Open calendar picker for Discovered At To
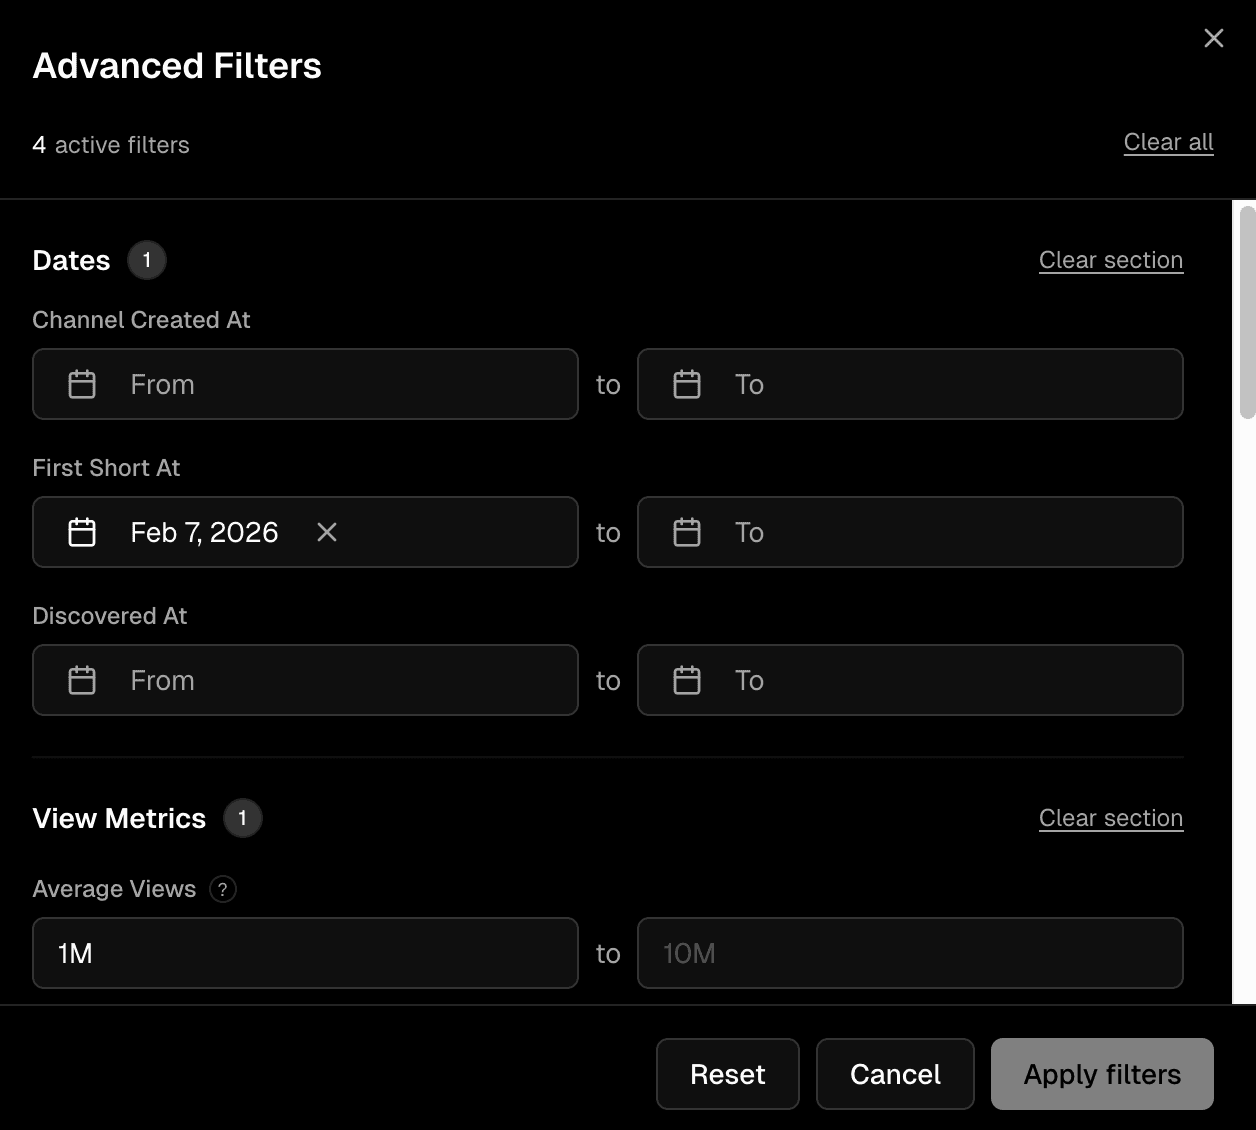The image size is (1256, 1130). pos(687,680)
